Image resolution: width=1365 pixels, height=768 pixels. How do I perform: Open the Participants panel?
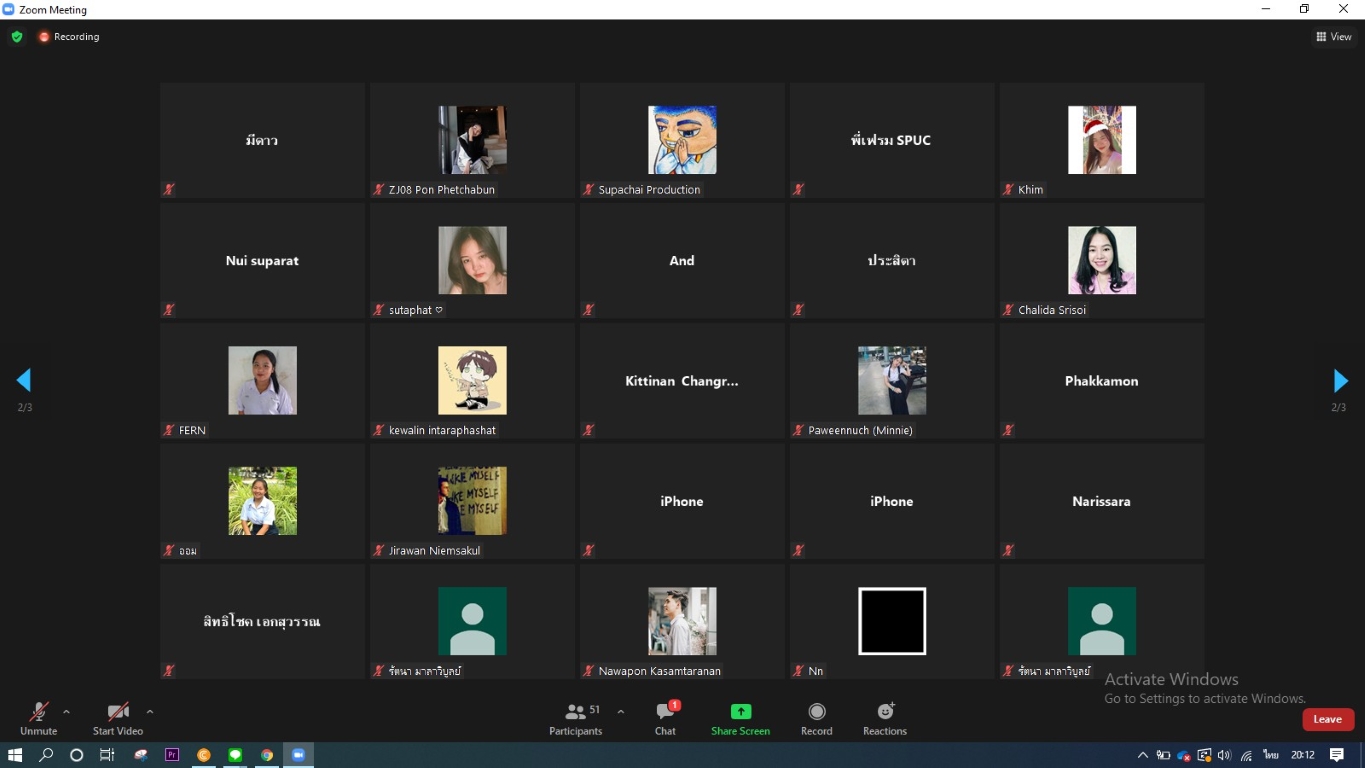(x=576, y=718)
